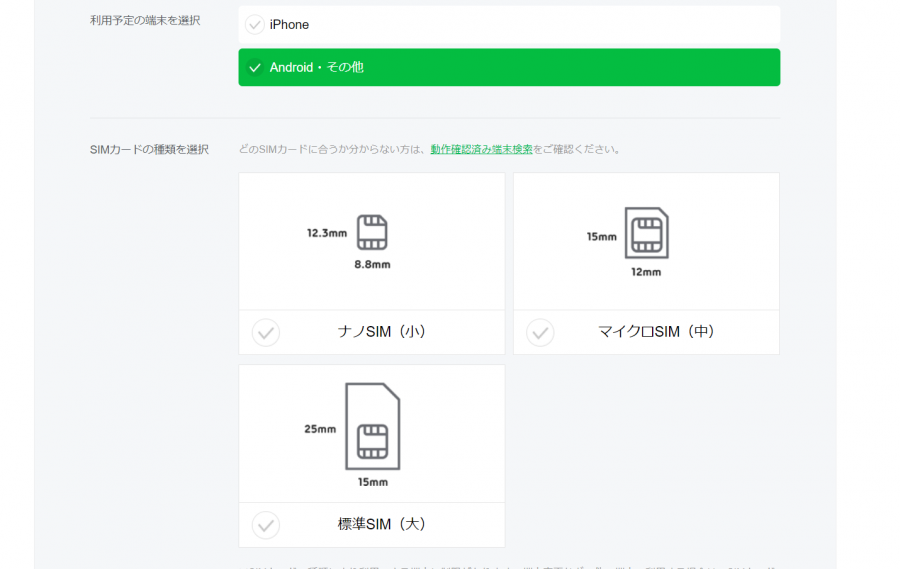The image size is (900, 569).
Task: Choose the マイクロSIM（中） text label
Action: [x=656, y=332]
